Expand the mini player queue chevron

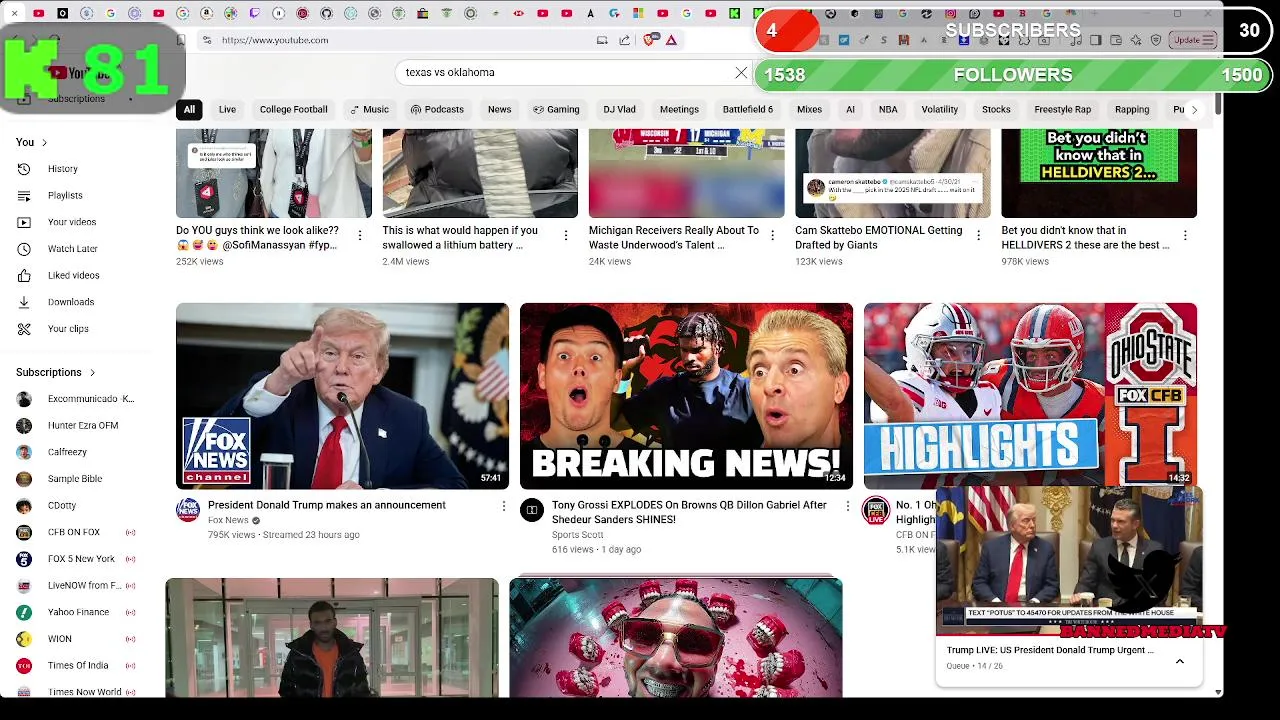coord(1180,661)
